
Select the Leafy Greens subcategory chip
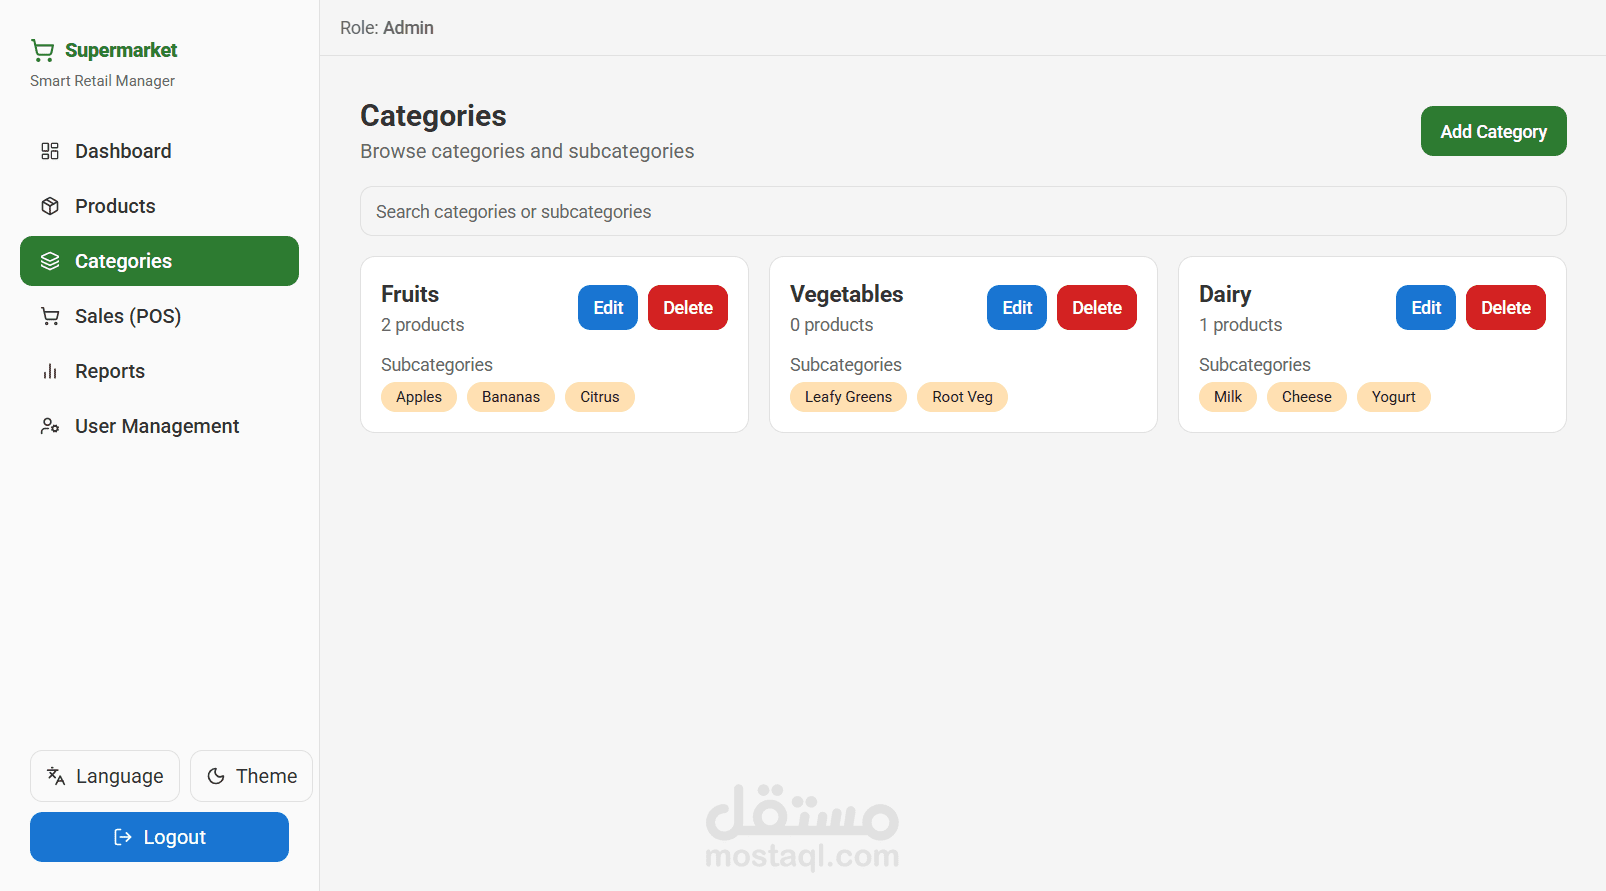(x=848, y=397)
